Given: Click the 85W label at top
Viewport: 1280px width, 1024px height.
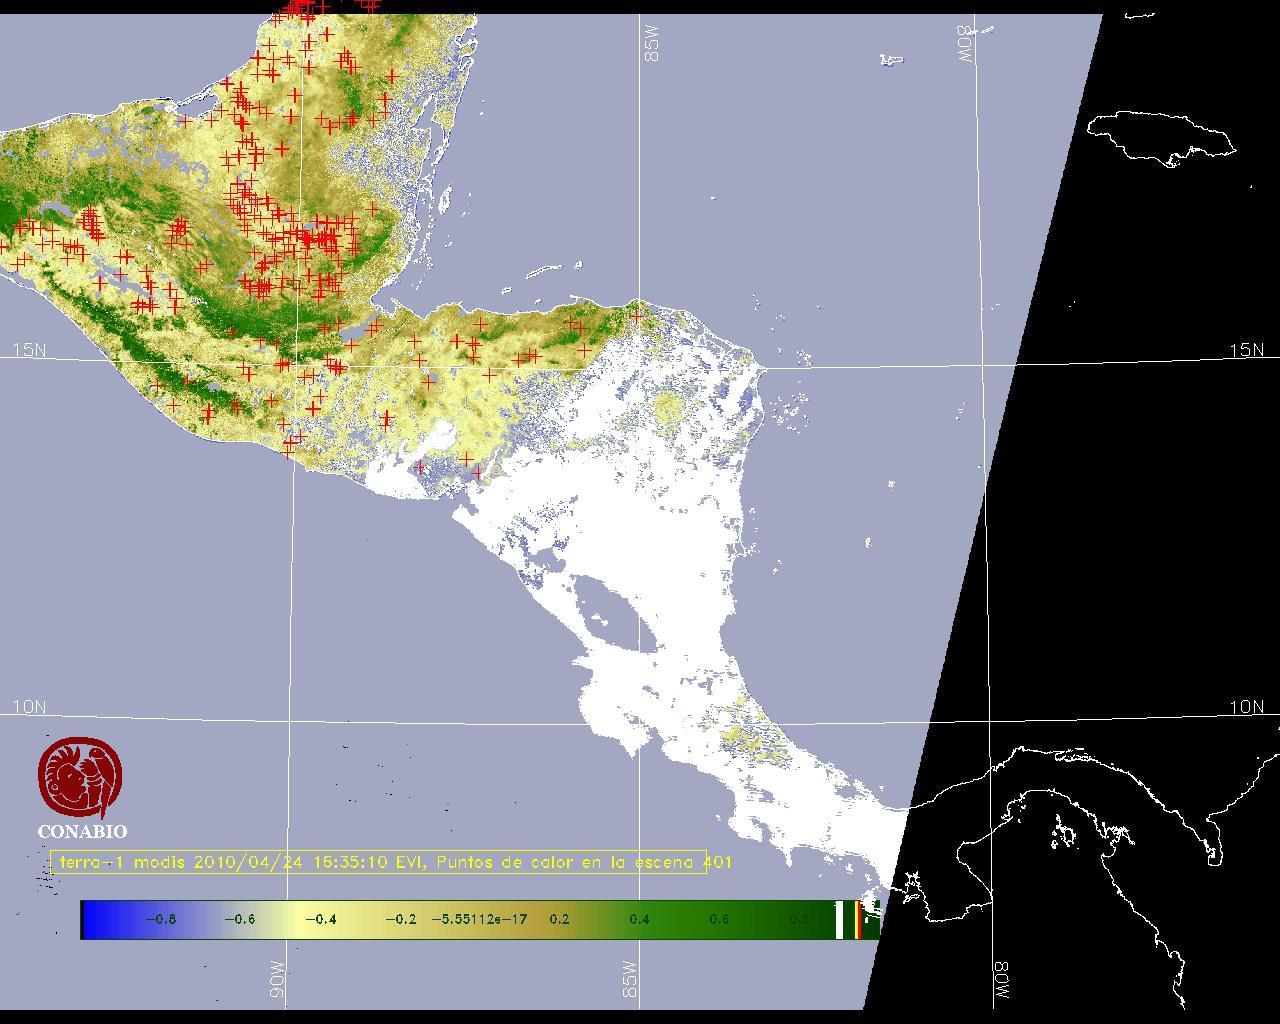Looking at the screenshot, I should pyautogui.click(x=653, y=44).
